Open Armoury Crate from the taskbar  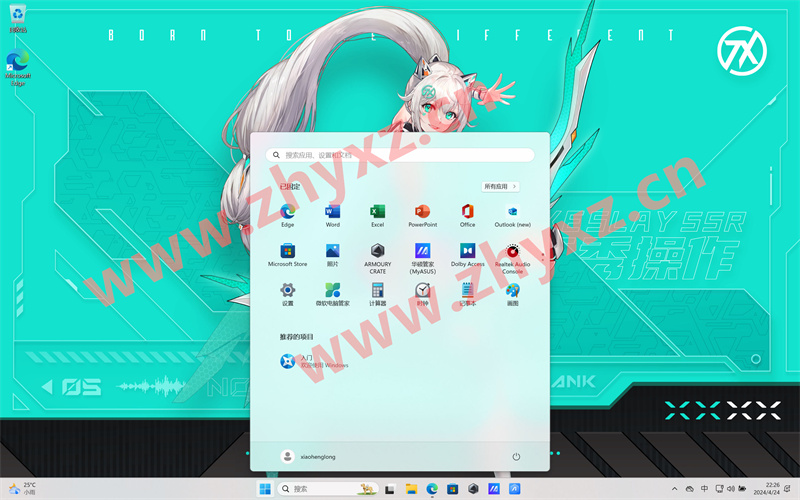pyautogui.click(x=473, y=489)
